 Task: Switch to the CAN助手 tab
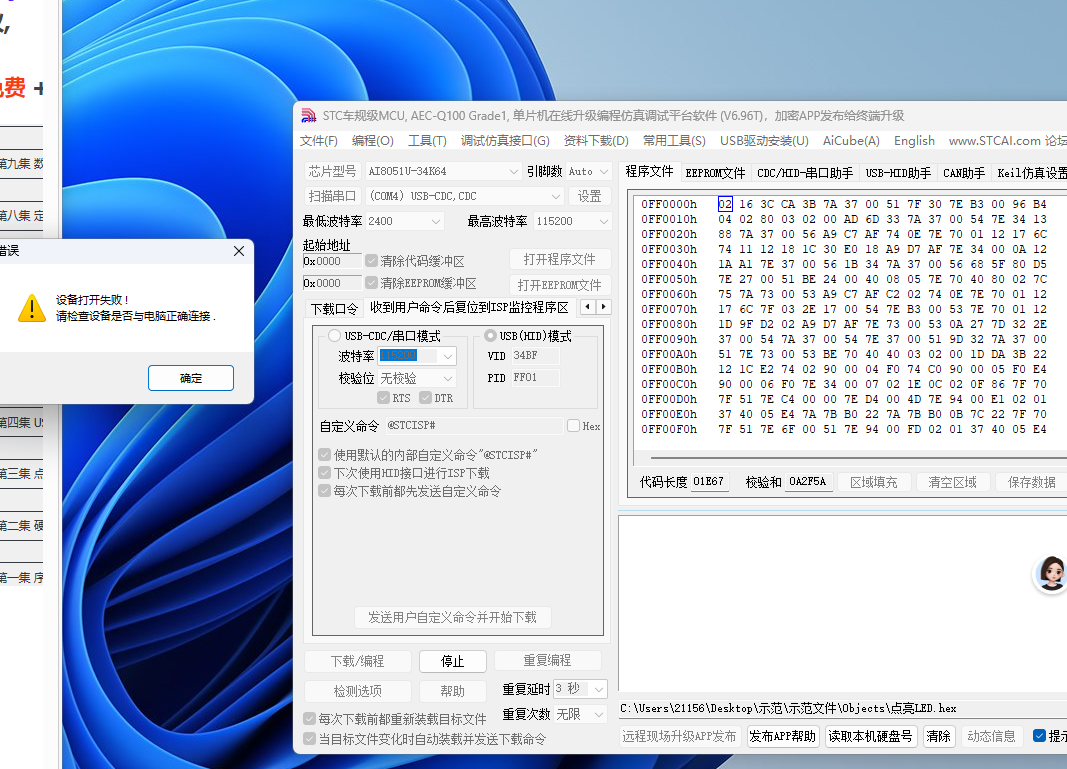click(963, 171)
